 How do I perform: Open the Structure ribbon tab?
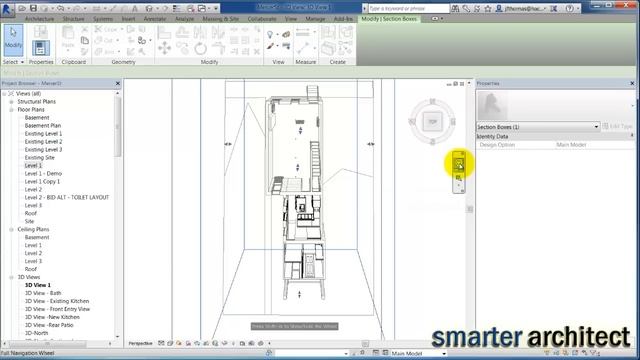[73, 19]
